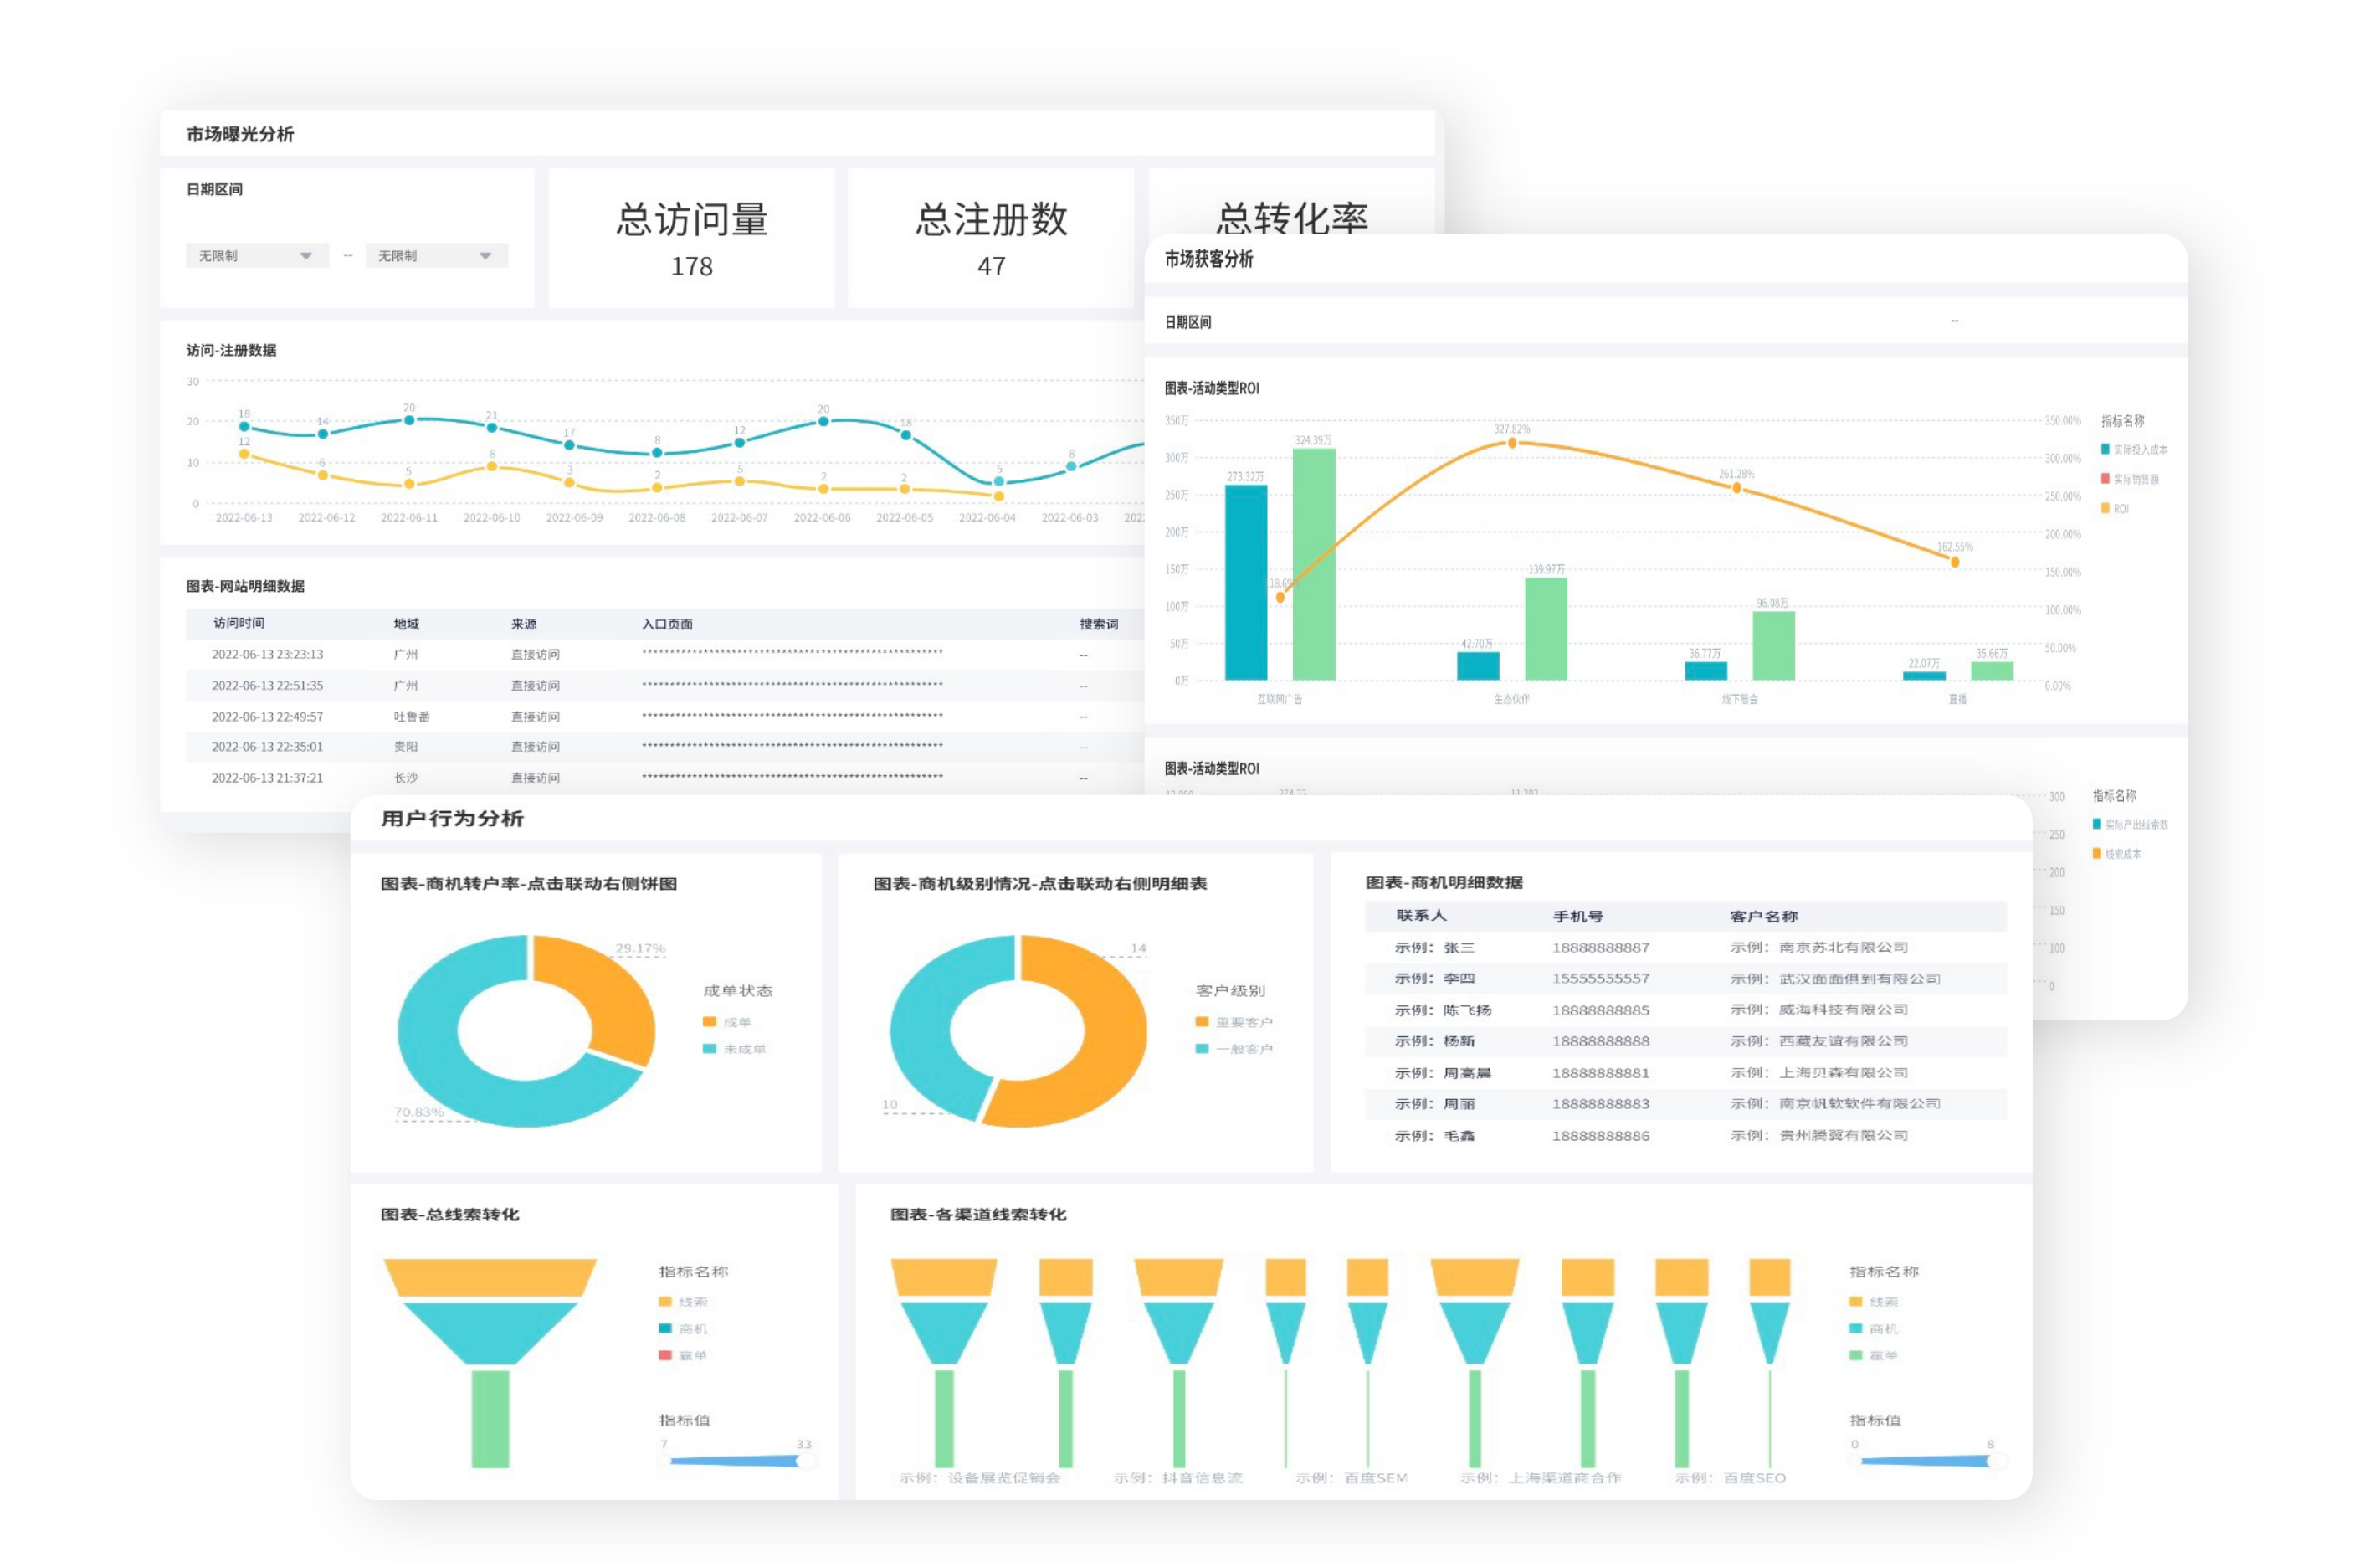
Task: Open the end date 无限制 dropdown
Action: coord(436,256)
